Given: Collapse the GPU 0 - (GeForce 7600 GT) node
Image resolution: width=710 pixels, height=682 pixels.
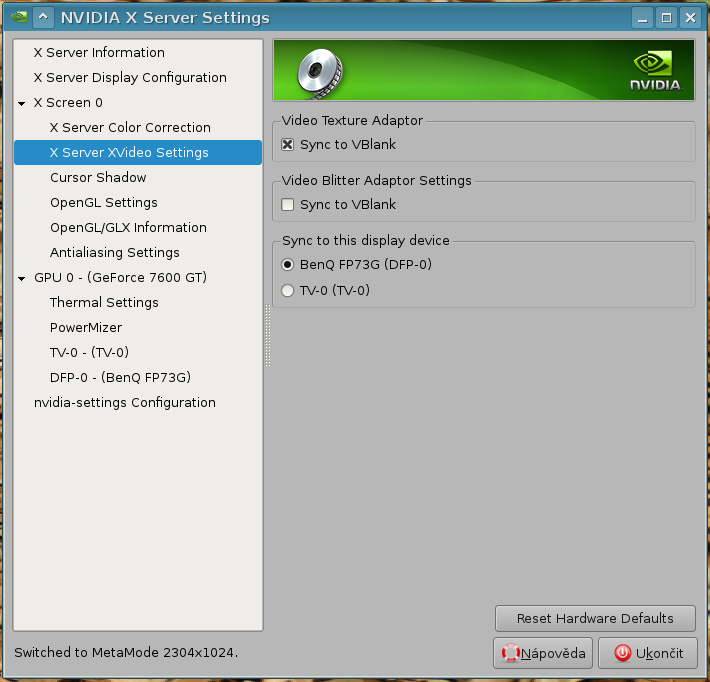Looking at the screenshot, I should (22, 279).
